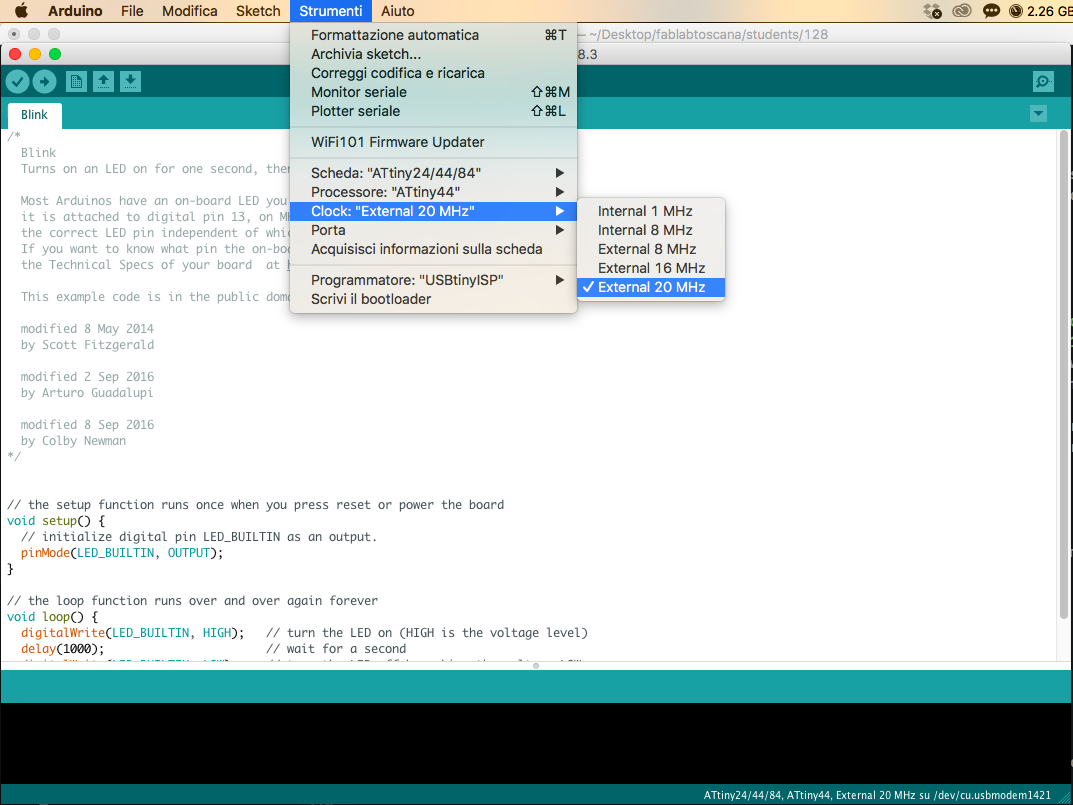Click the Verify checkmark button
Viewport: 1073px width, 805px height.
click(18, 81)
